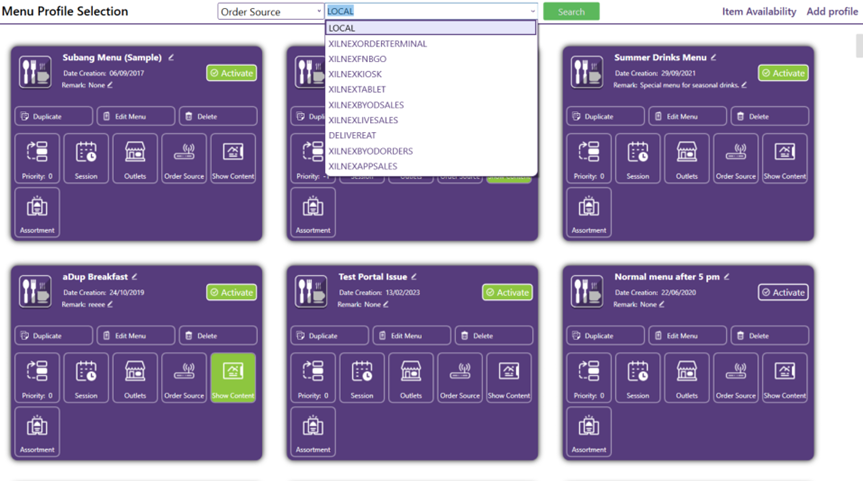Open Priority icon in Subang Menu card
The image size is (863, 481).
(37, 159)
